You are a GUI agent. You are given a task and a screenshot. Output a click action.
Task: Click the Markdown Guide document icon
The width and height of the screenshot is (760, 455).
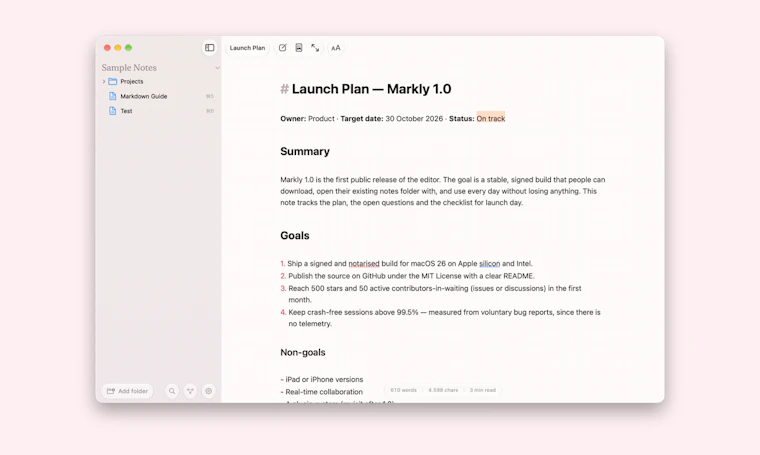(112, 96)
